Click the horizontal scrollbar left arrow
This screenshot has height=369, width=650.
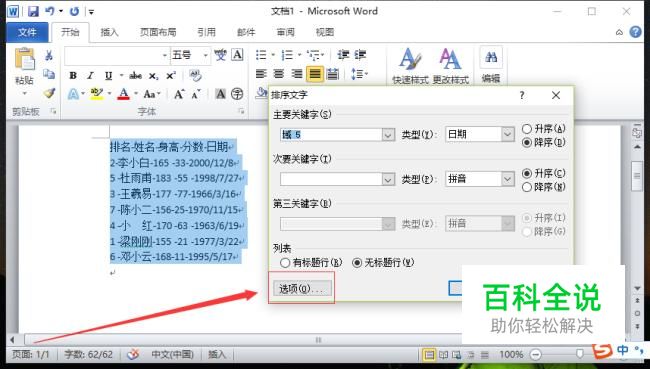12,340
